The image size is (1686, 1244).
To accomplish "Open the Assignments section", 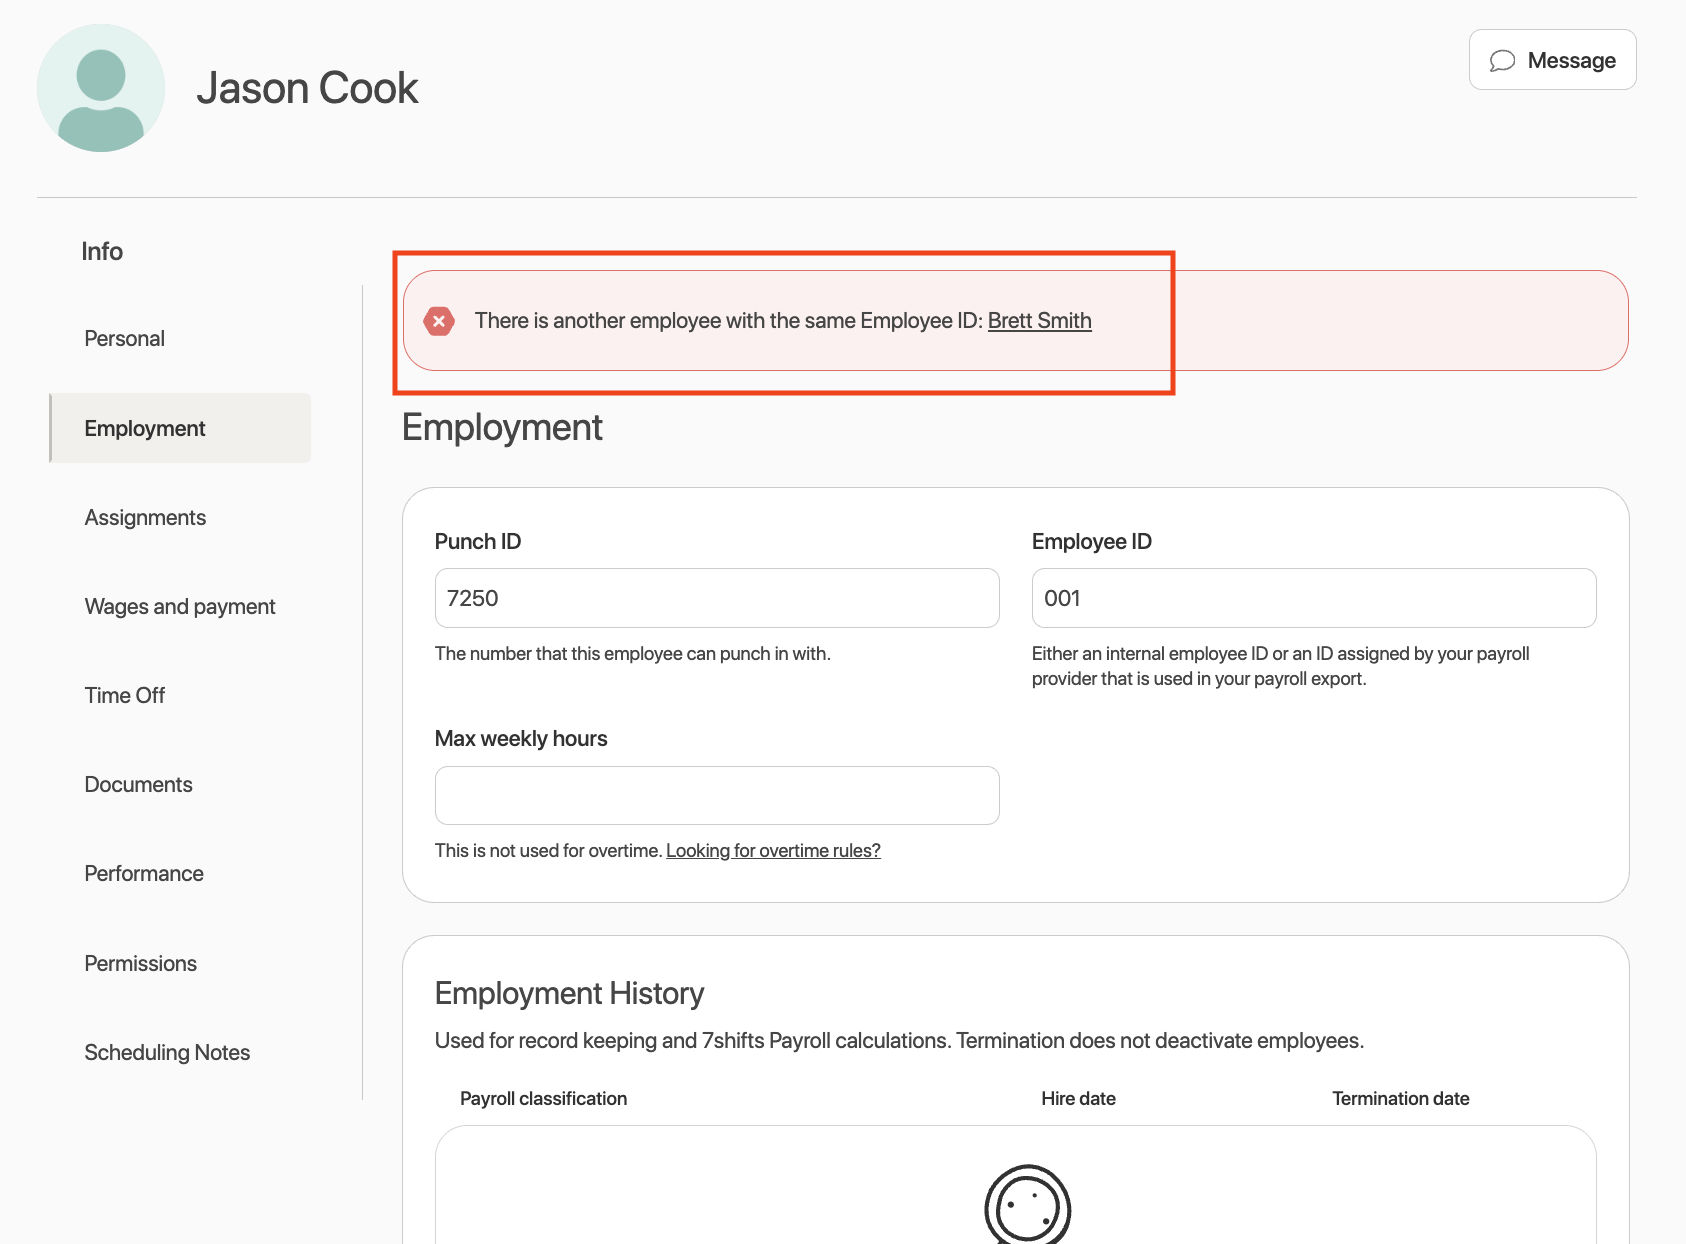I will tap(145, 518).
